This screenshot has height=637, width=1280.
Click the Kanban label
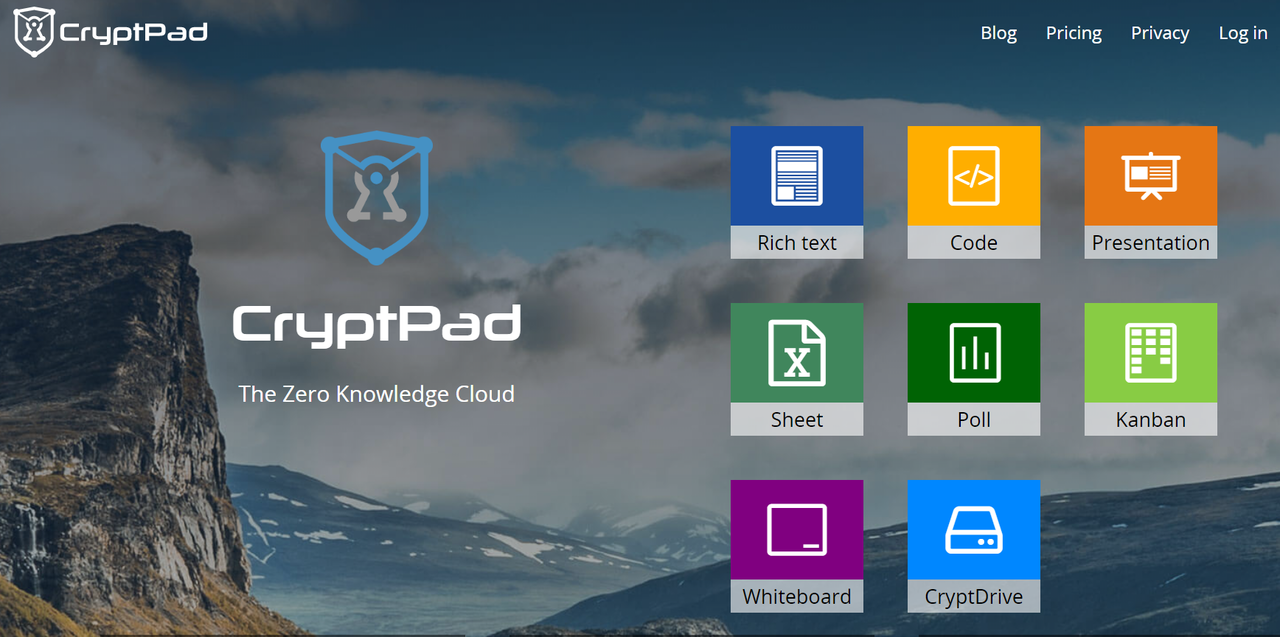point(1151,420)
